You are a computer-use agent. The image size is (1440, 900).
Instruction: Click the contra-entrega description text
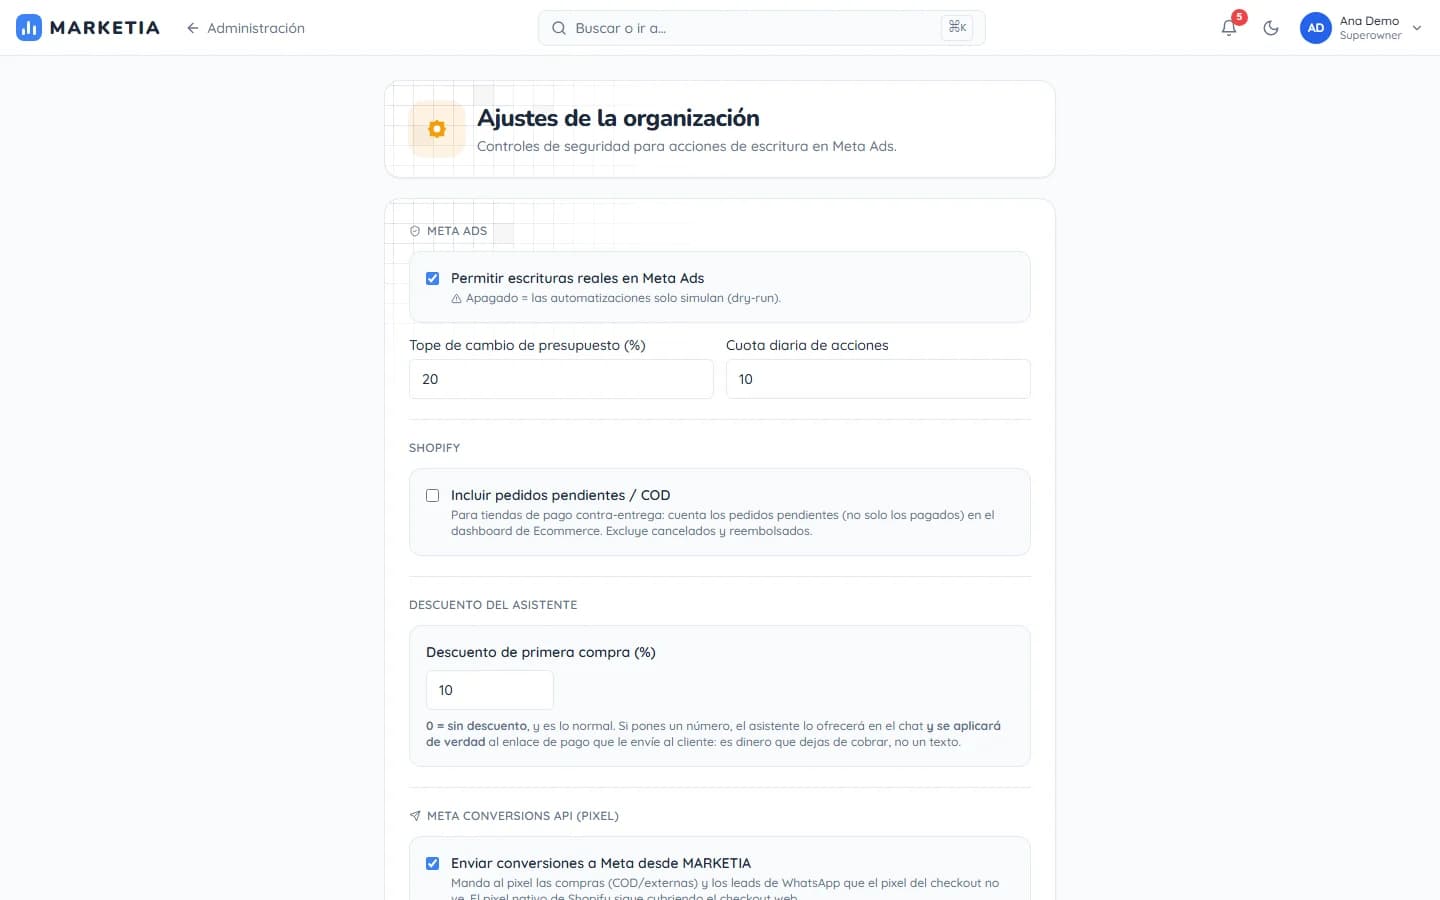[723, 523]
